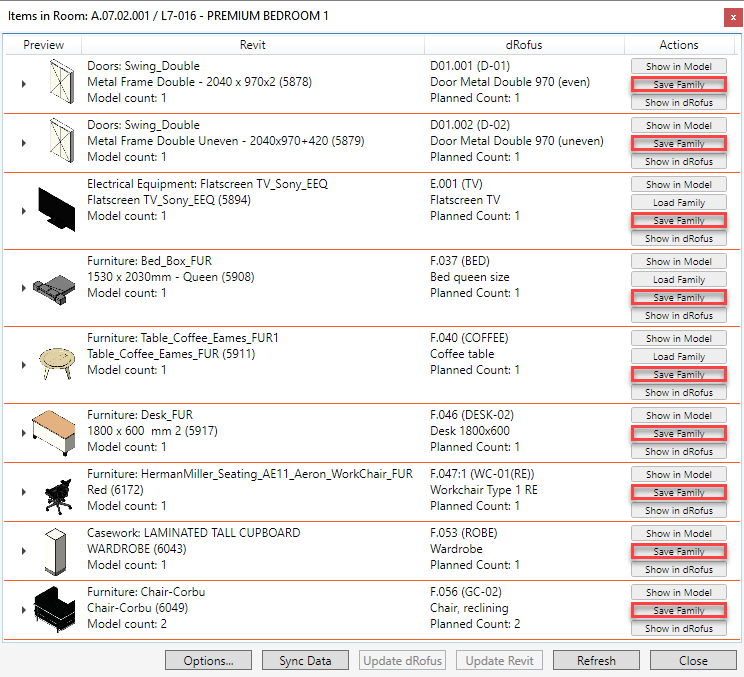Select the queen bed preview image
This screenshot has width=744, height=677.
click(56, 287)
